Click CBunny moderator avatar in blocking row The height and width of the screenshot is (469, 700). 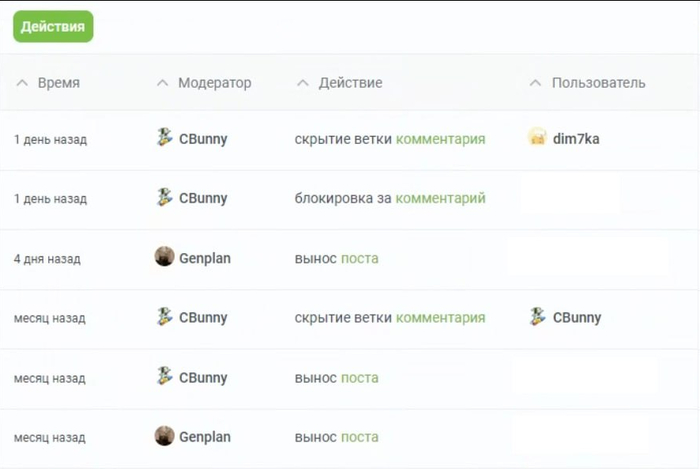(165, 198)
